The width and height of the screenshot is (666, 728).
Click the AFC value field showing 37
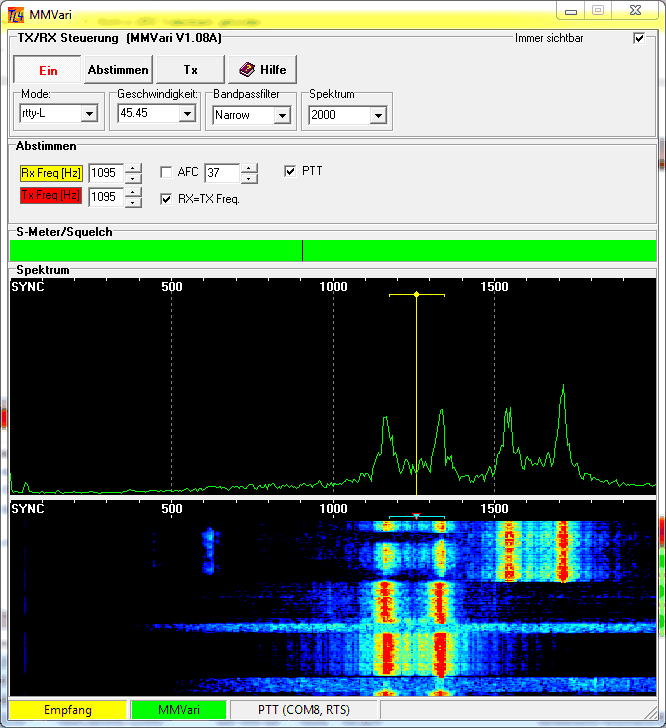(x=222, y=173)
